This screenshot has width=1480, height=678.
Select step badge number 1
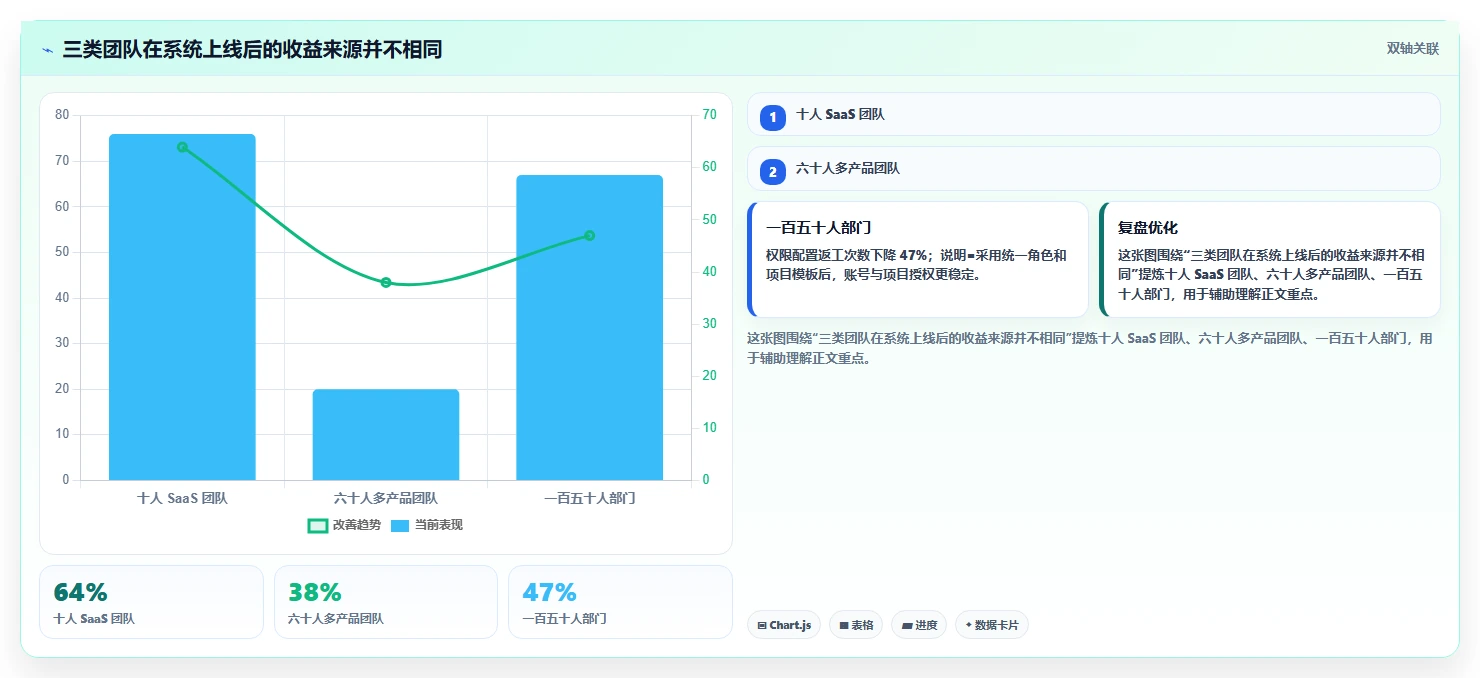point(773,117)
